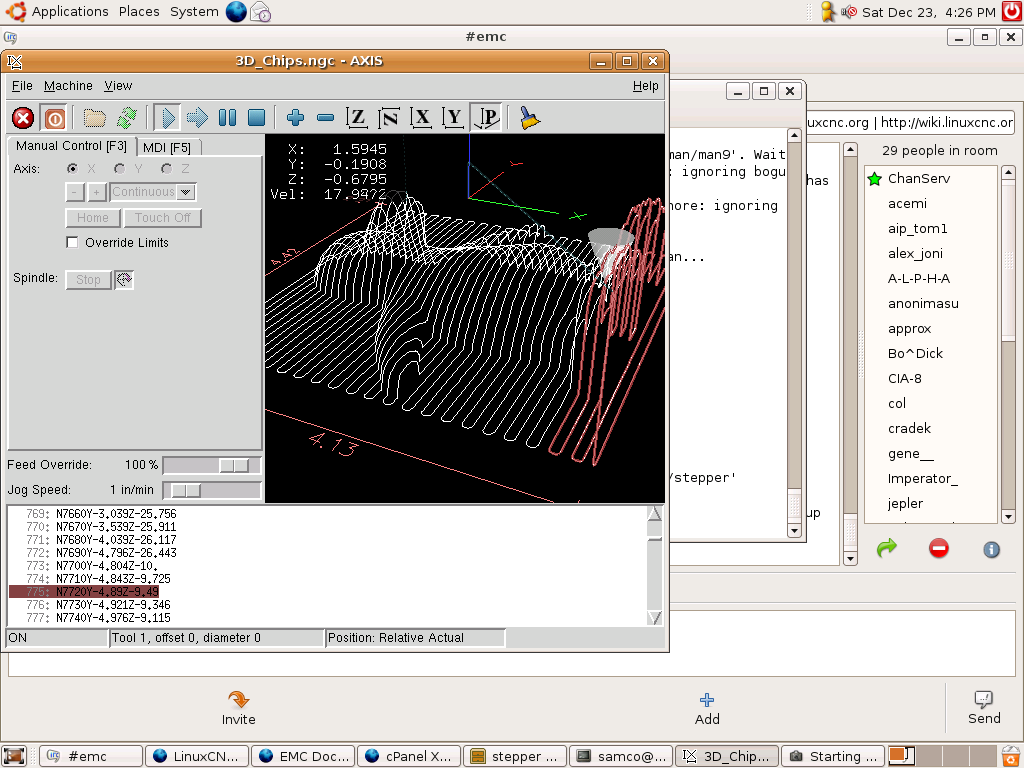Zoom out the preview with minus icon
The image size is (1024, 768).
pyautogui.click(x=325, y=118)
